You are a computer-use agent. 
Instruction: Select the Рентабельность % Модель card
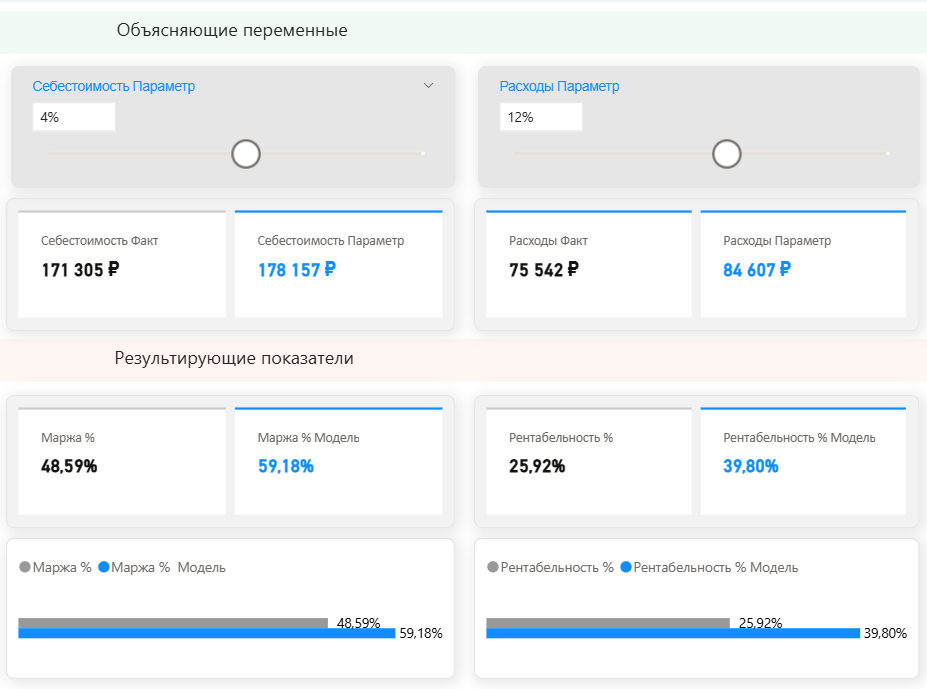[x=803, y=461]
